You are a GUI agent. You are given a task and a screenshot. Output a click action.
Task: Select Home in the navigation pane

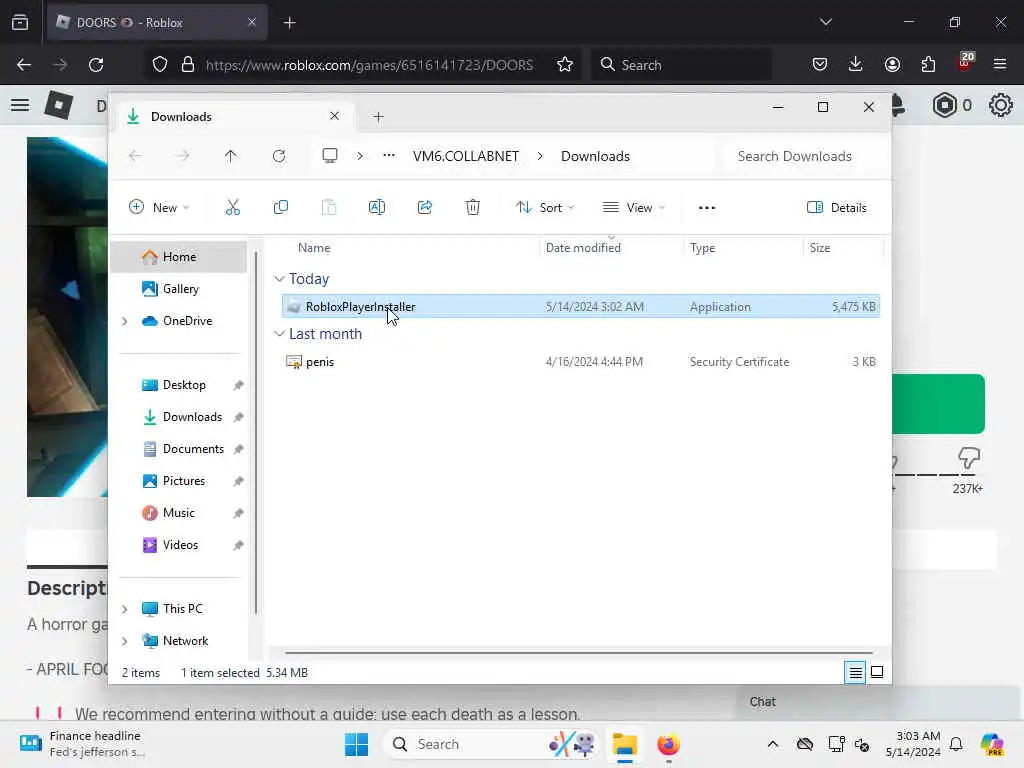pos(179,257)
